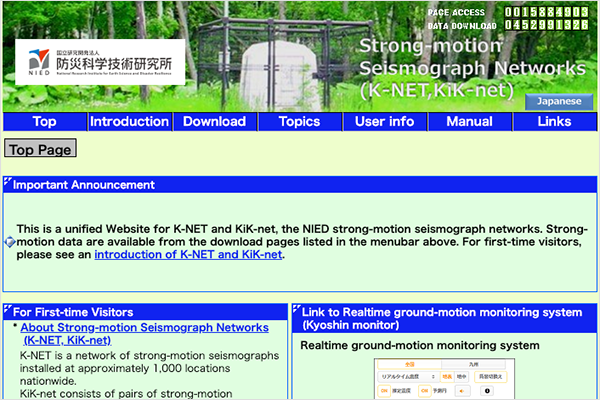Open the Top menu item
The width and height of the screenshot is (600, 400).
pyautogui.click(x=44, y=122)
